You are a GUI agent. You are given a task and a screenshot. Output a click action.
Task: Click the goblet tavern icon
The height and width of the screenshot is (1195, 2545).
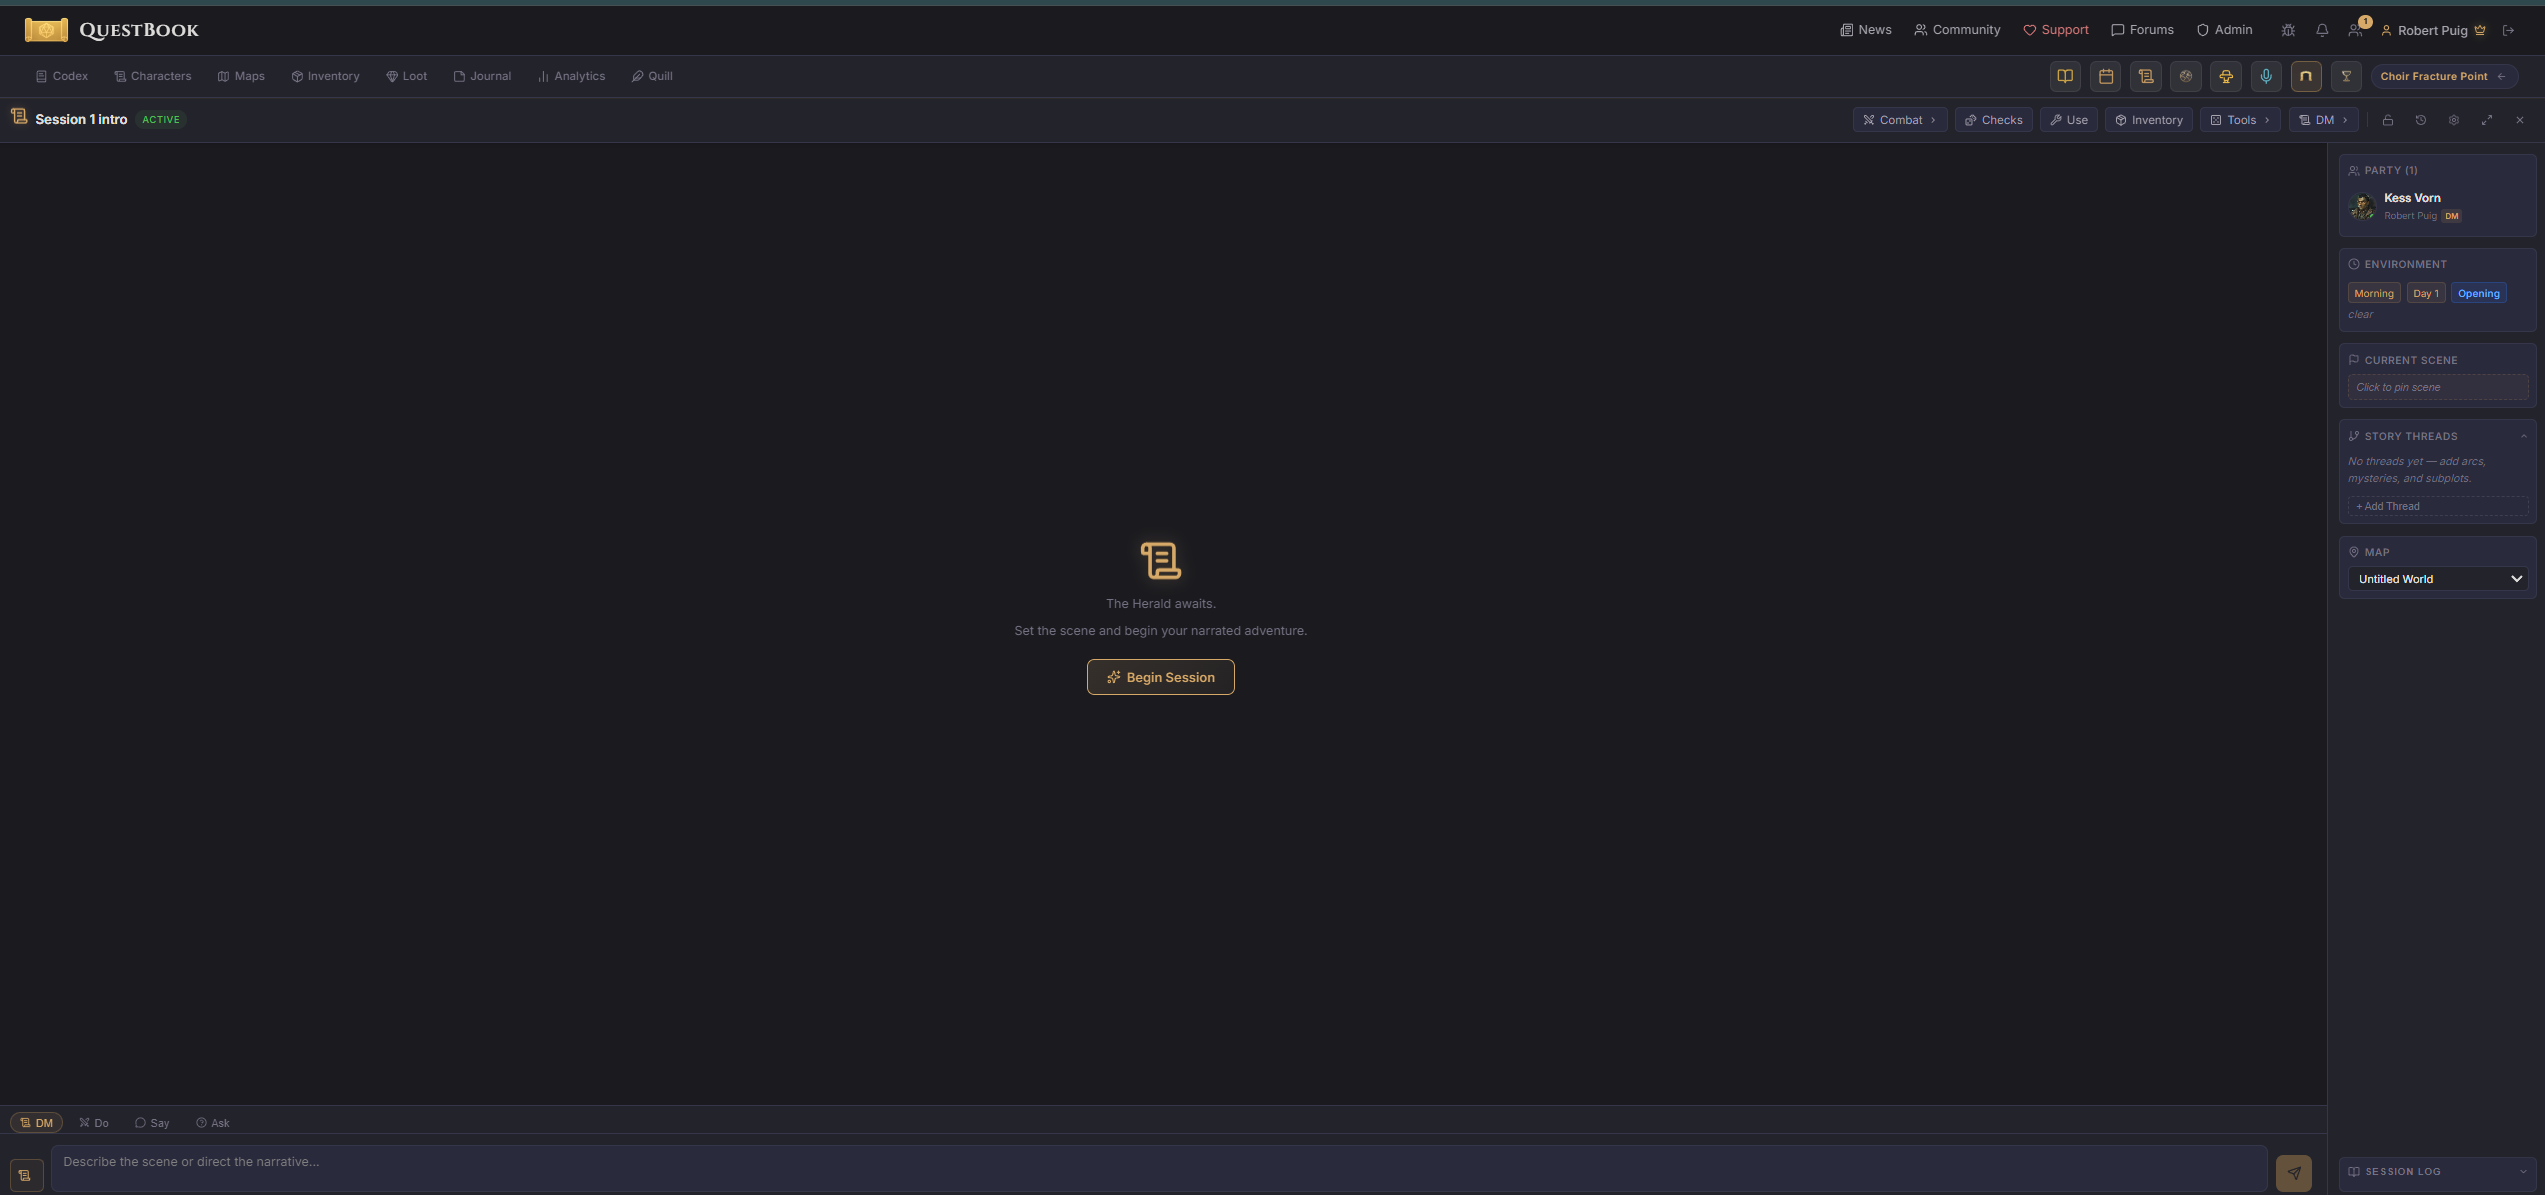point(2346,76)
